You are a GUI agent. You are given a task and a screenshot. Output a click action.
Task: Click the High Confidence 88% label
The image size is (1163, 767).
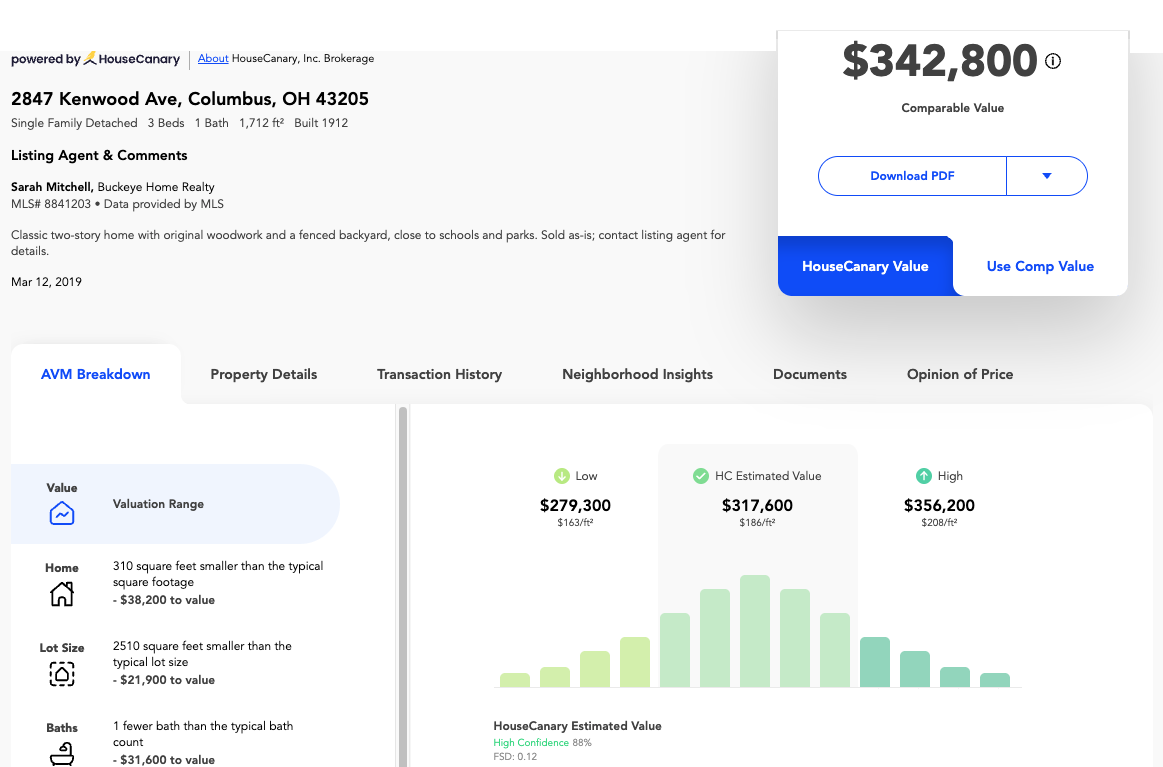coord(542,743)
